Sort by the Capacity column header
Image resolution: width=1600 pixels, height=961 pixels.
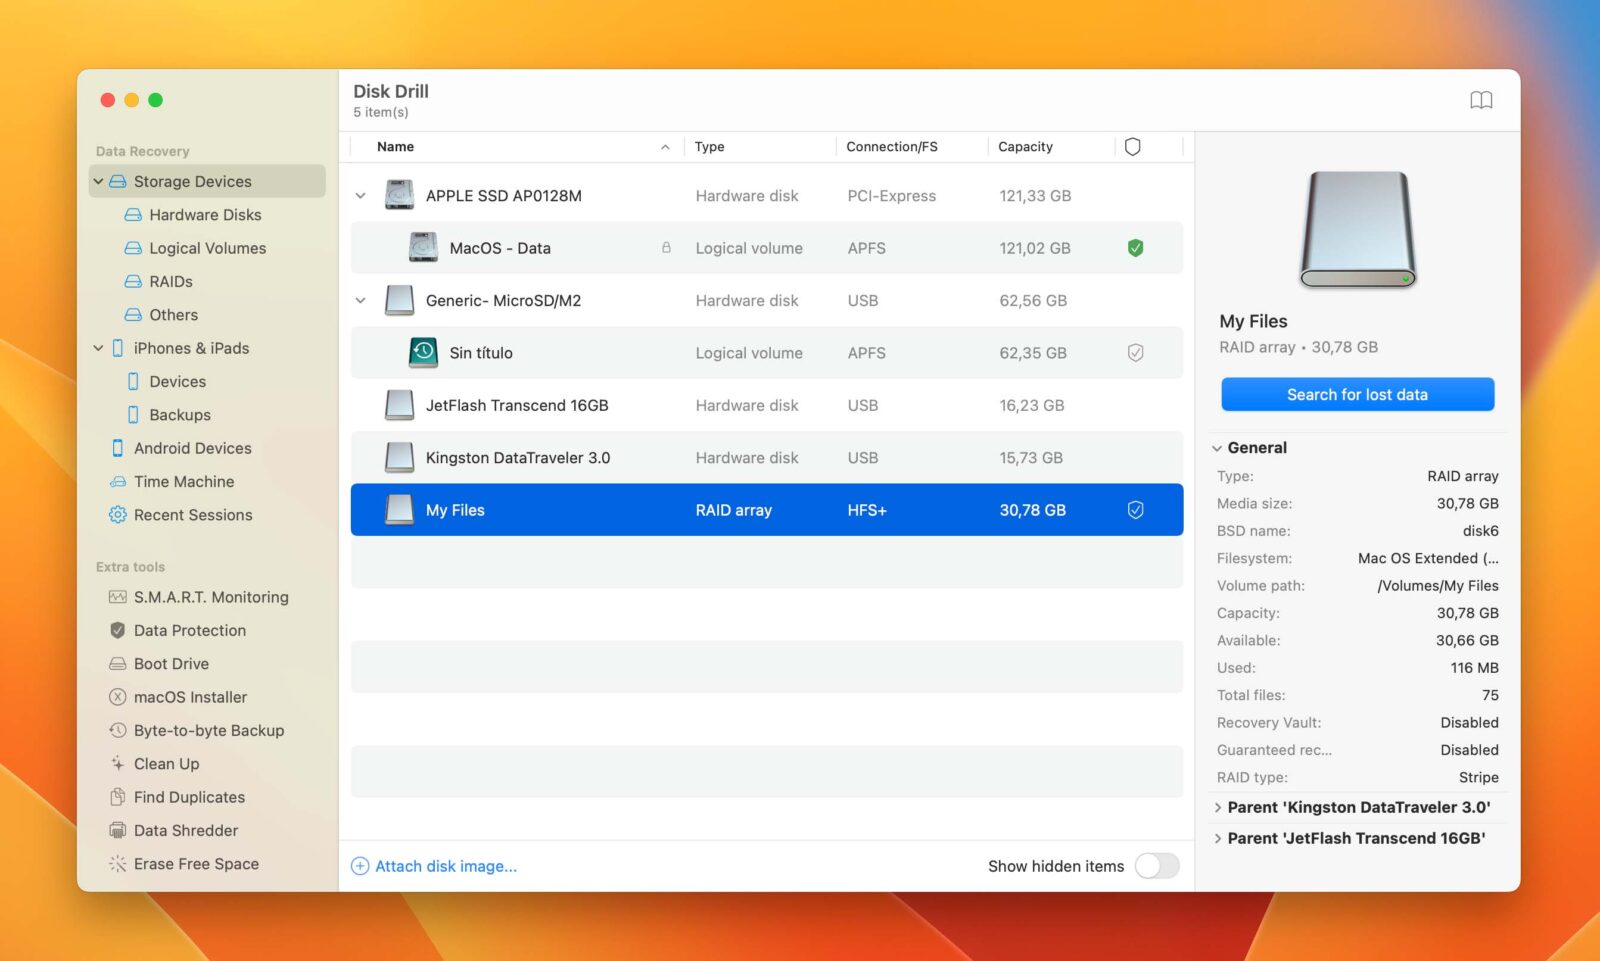pyautogui.click(x=1025, y=146)
